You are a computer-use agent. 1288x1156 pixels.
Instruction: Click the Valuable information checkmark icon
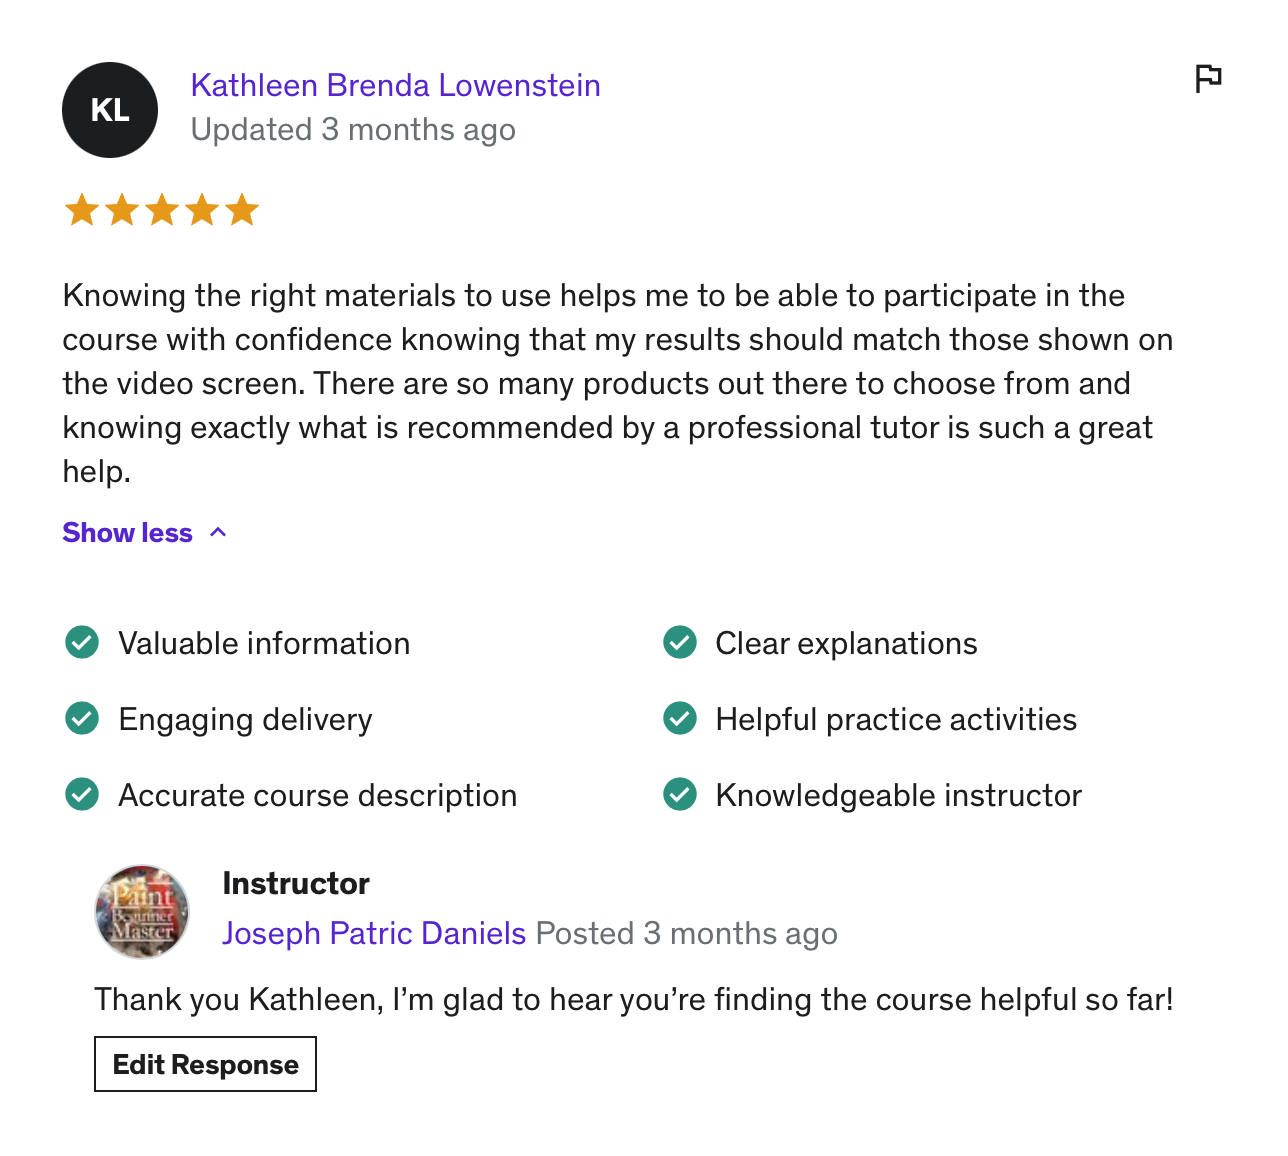pos(82,642)
